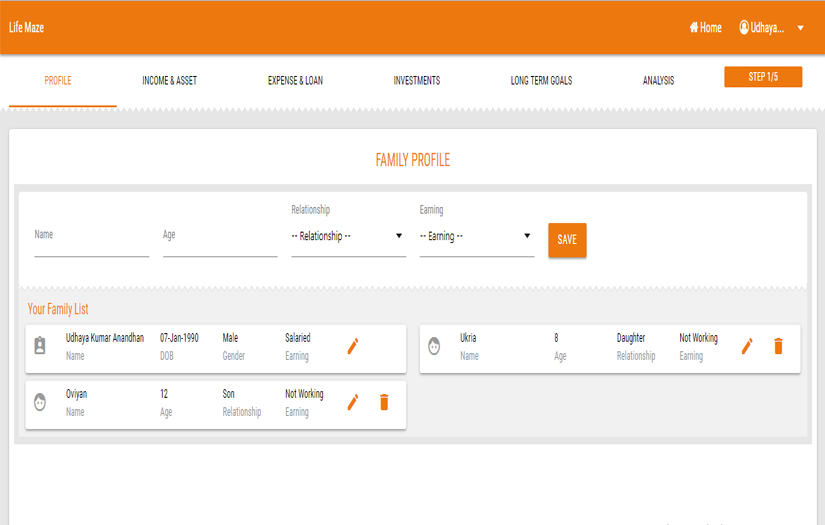Click Ukria's Not Working earning value
This screenshot has height=525, width=825.
coord(698,338)
